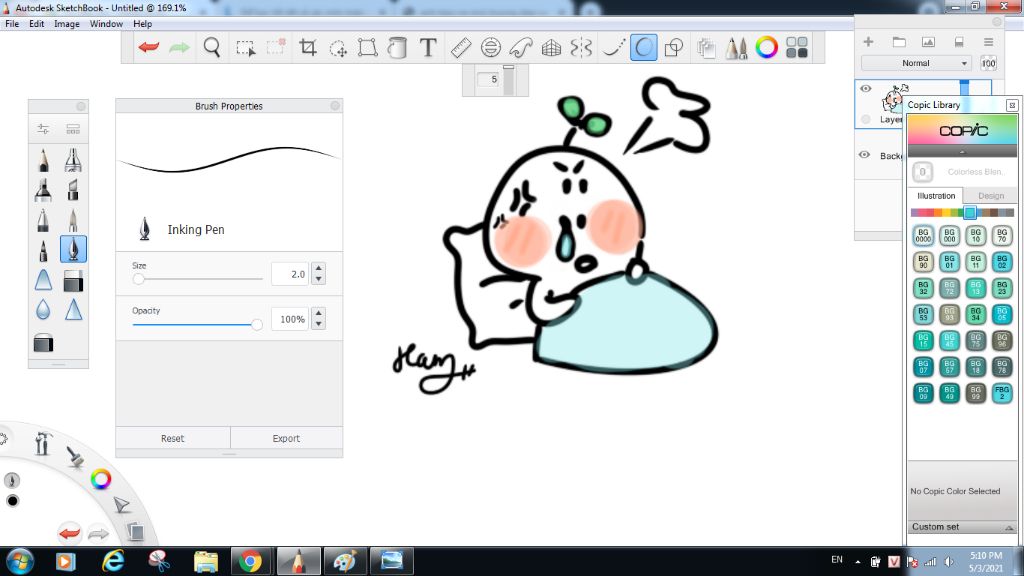Select the Pencil brush in brush palette
Viewport: 1024px width, 576px height.
(x=43, y=160)
